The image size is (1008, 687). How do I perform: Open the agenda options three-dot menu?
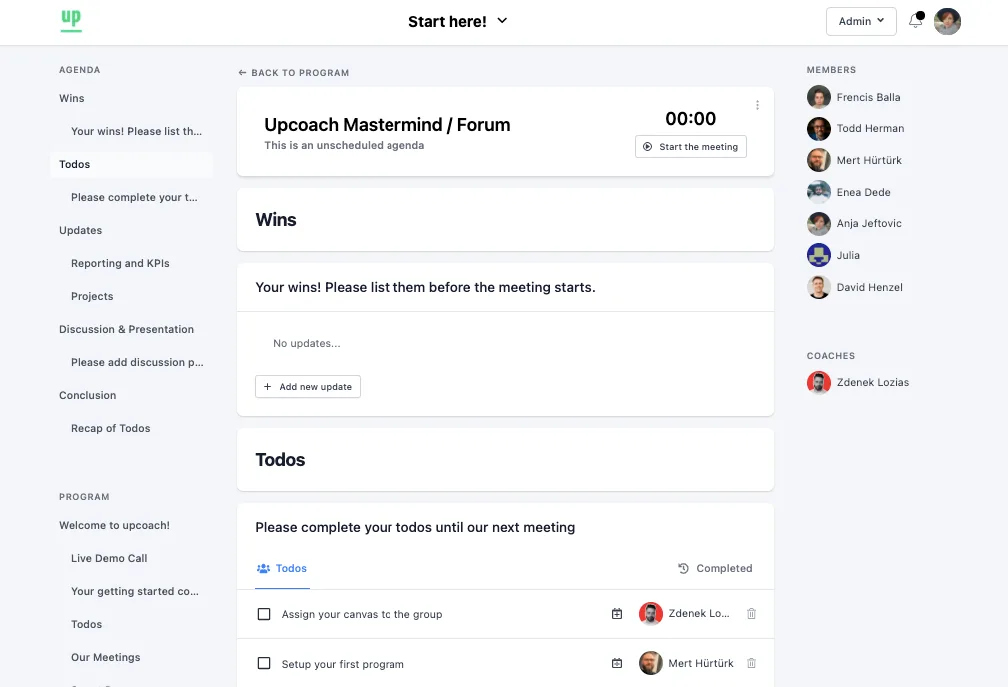pos(757,104)
